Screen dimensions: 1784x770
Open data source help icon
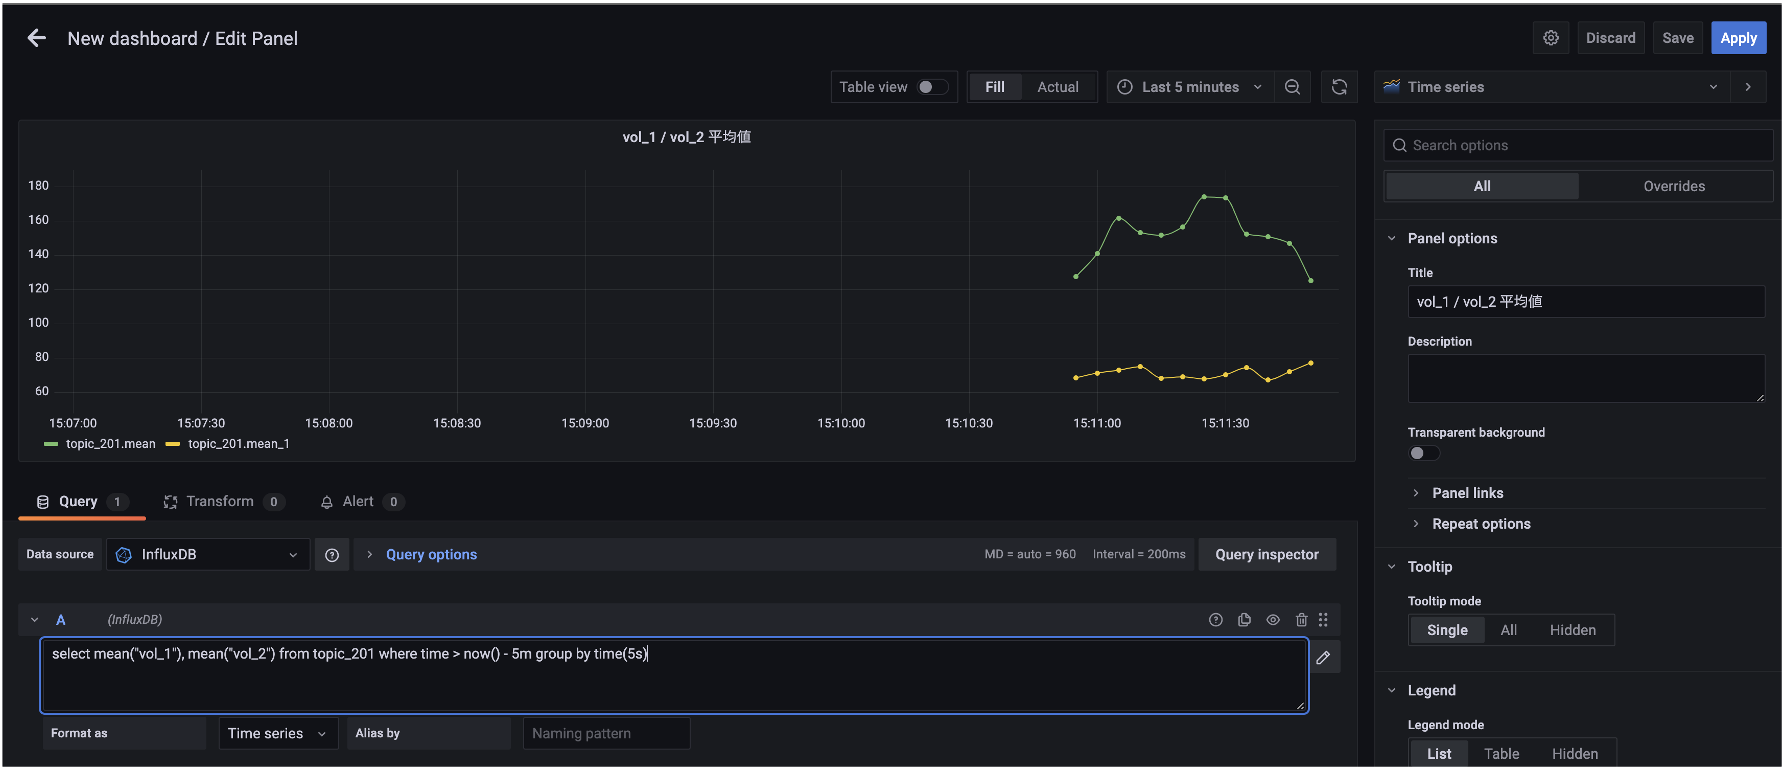click(332, 555)
